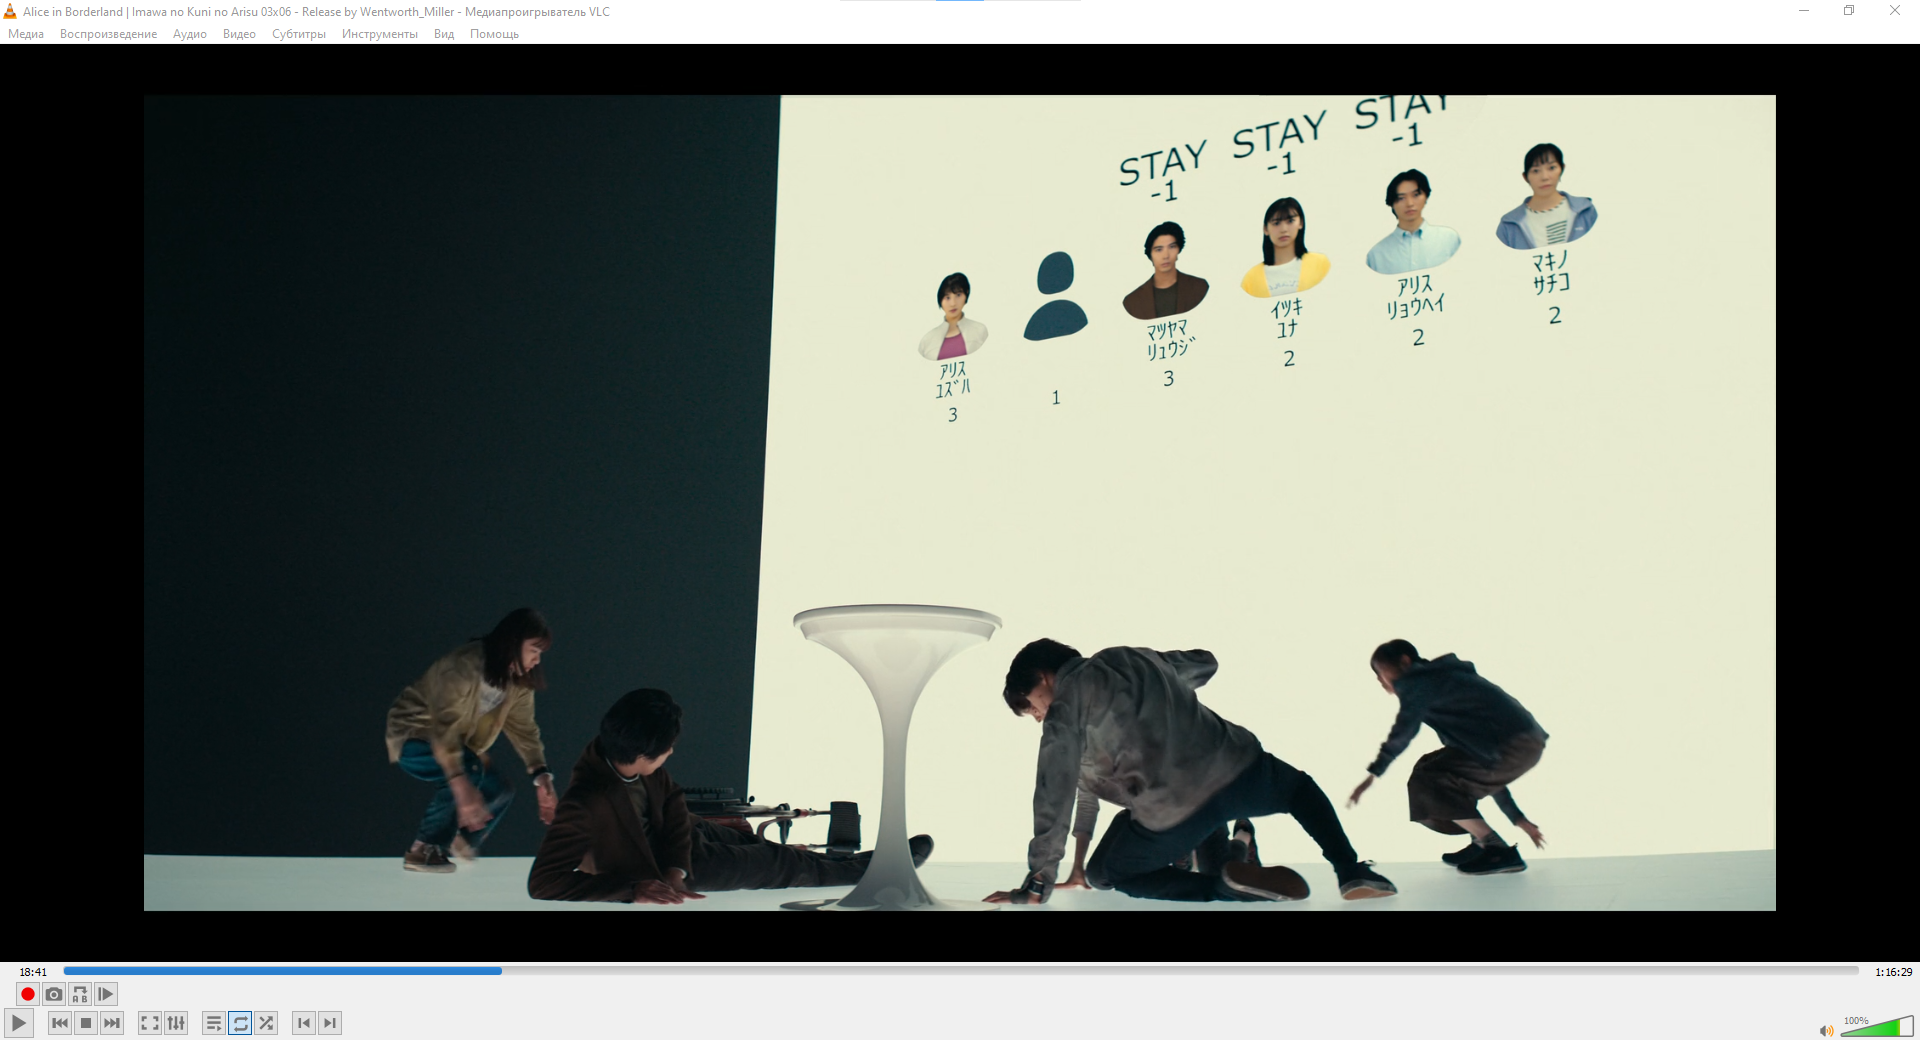Stop playback with the stop button

coord(86,1023)
